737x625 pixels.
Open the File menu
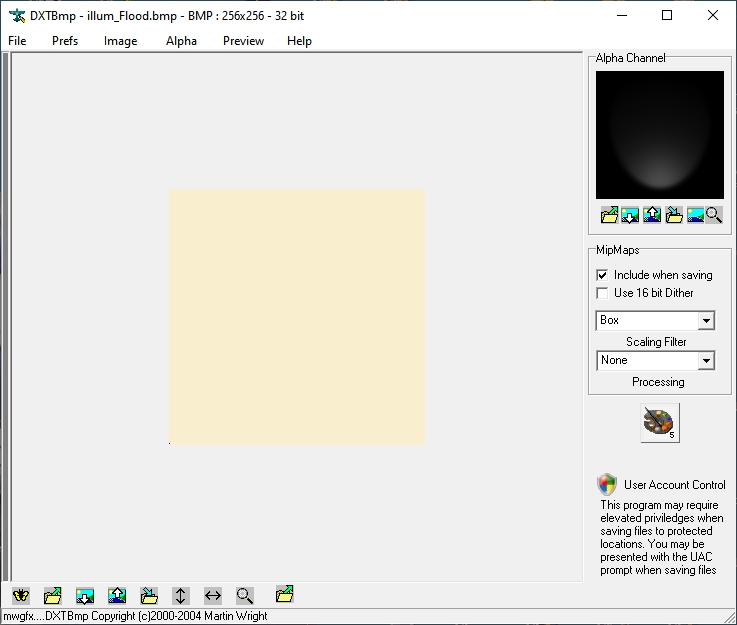17,41
